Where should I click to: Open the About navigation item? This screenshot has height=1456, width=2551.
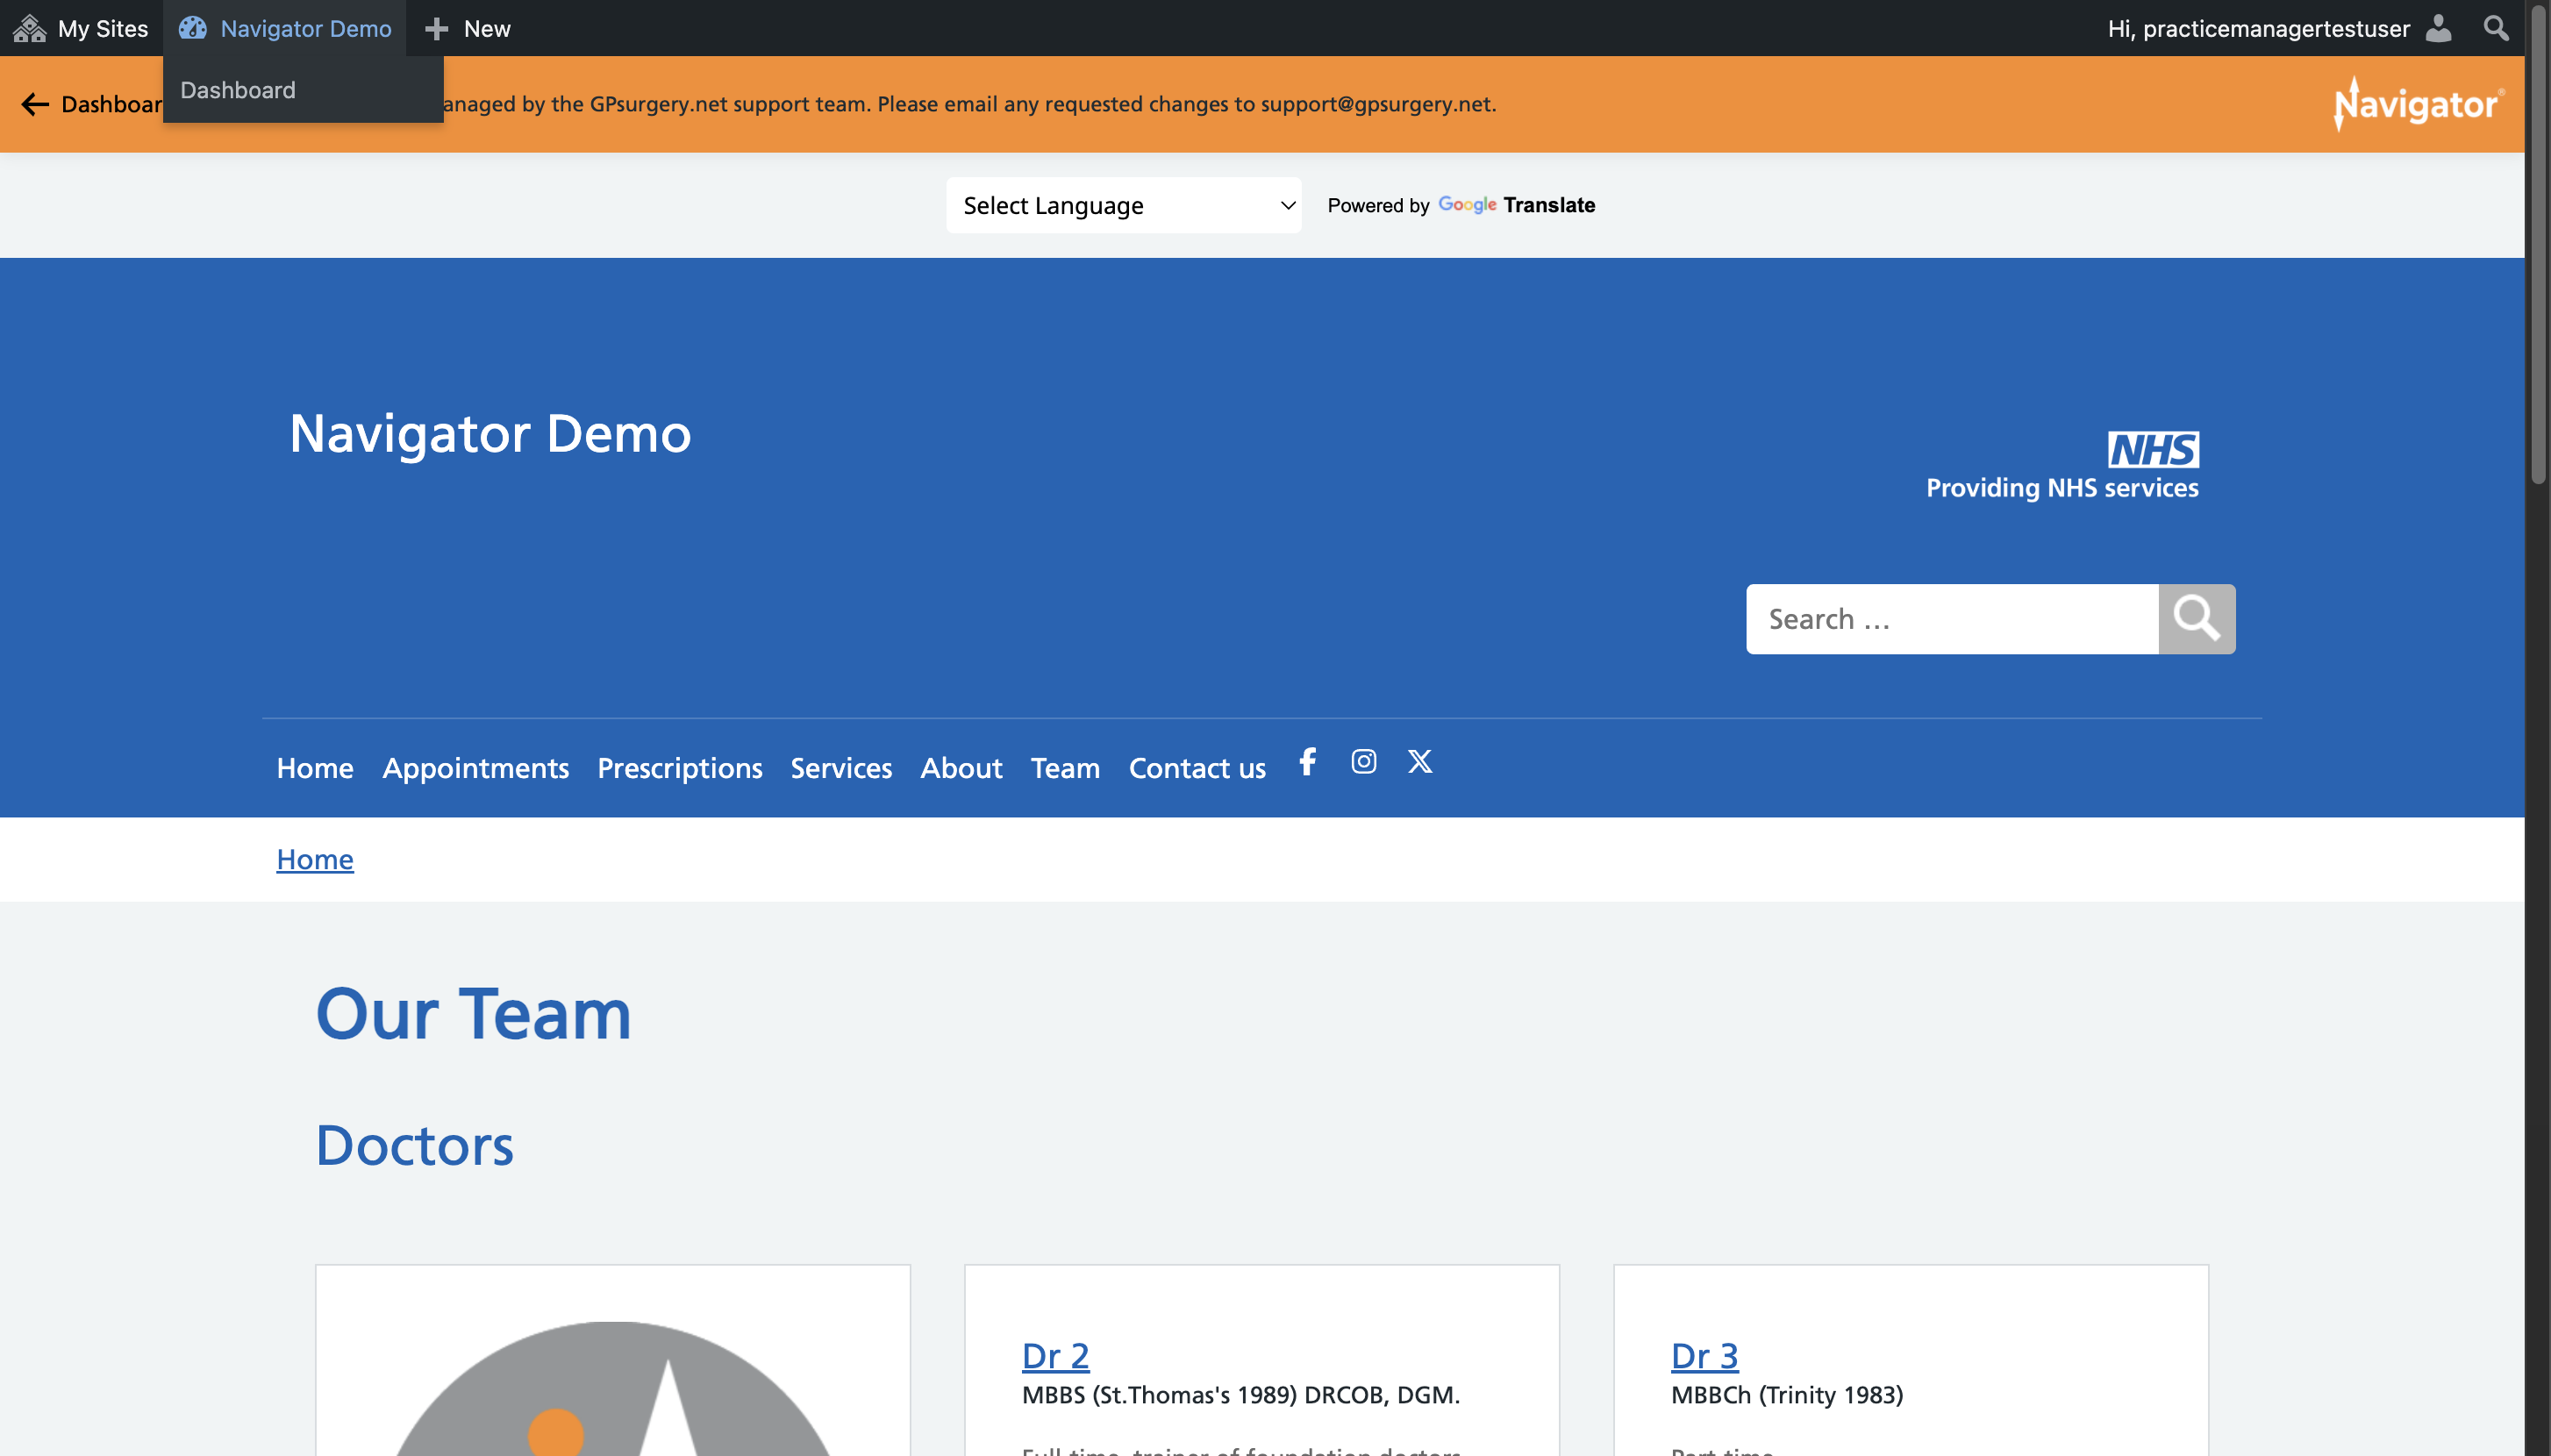tap(961, 768)
